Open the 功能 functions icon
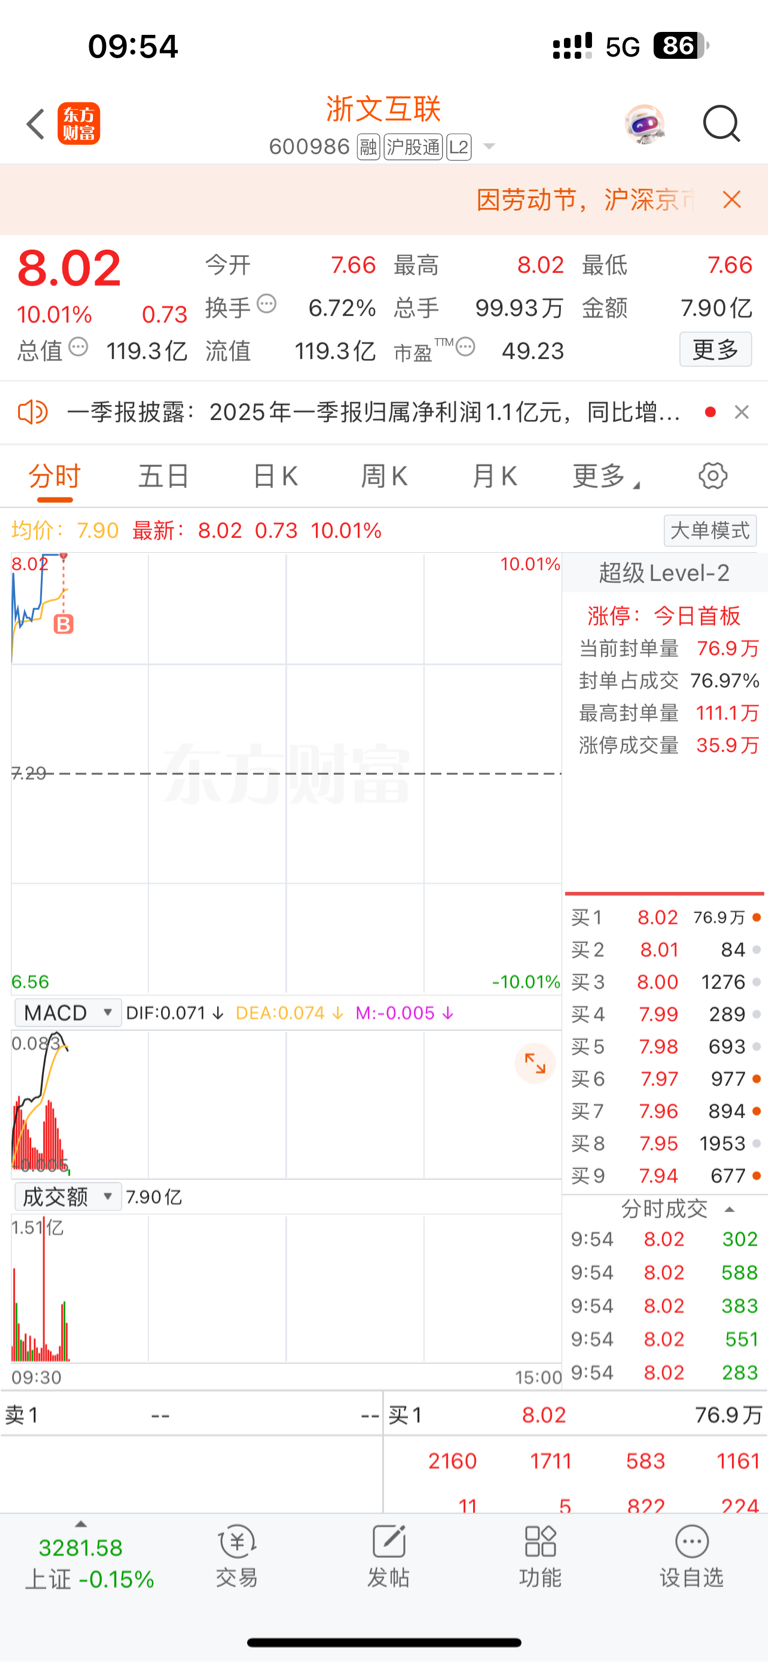Image resolution: width=768 pixels, height=1662 pixels. pos(540,1556)
